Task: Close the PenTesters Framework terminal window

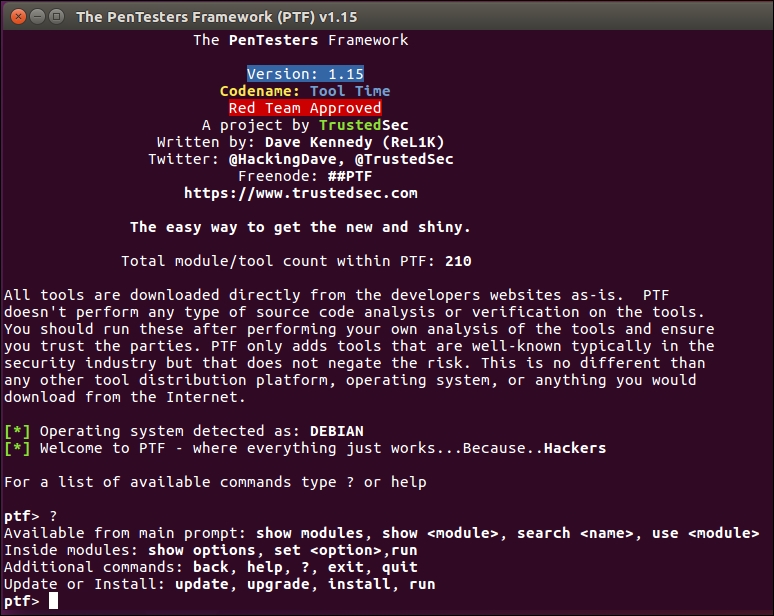Action: pos(14,16)
